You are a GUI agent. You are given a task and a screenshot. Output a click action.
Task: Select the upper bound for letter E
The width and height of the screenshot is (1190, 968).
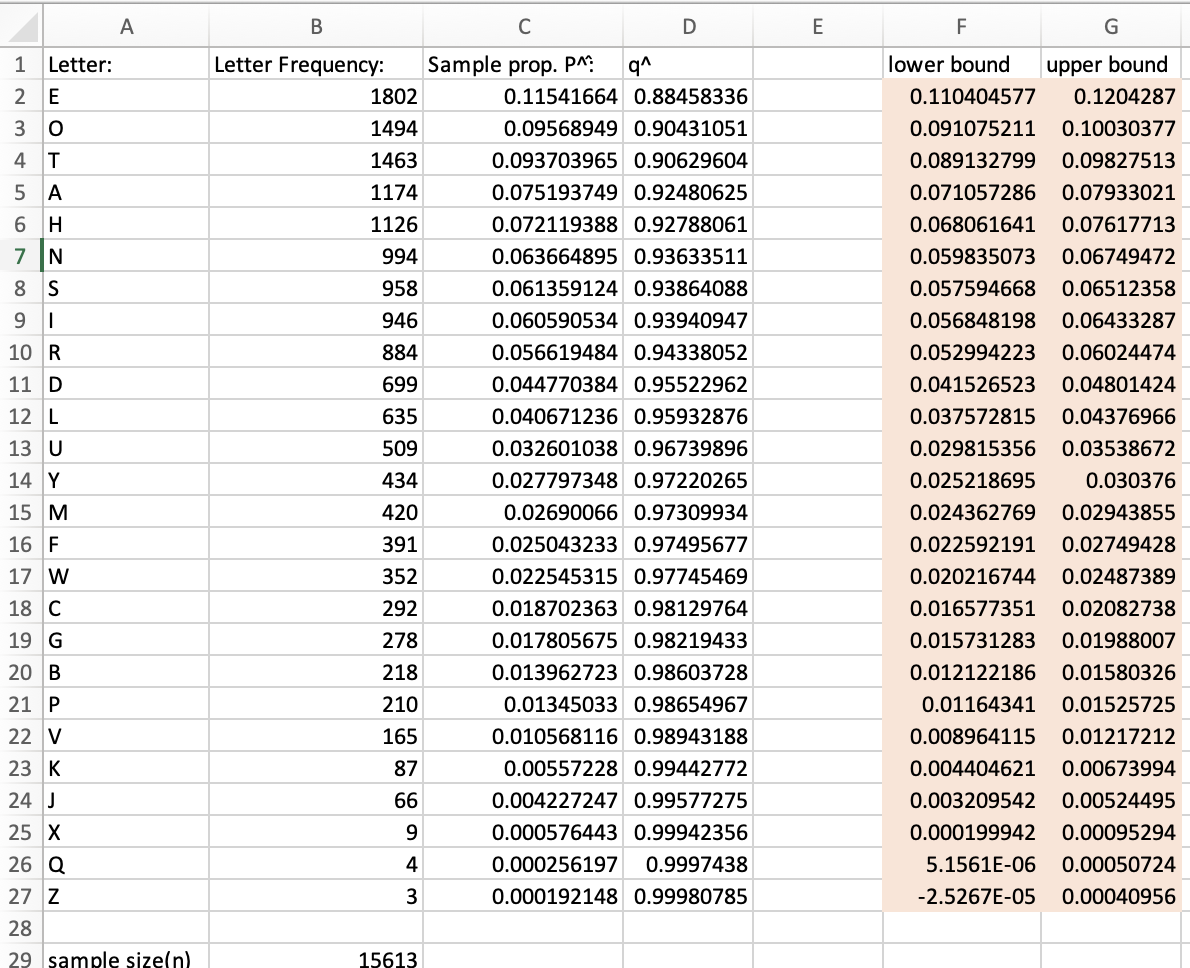tap(1110, 96)
